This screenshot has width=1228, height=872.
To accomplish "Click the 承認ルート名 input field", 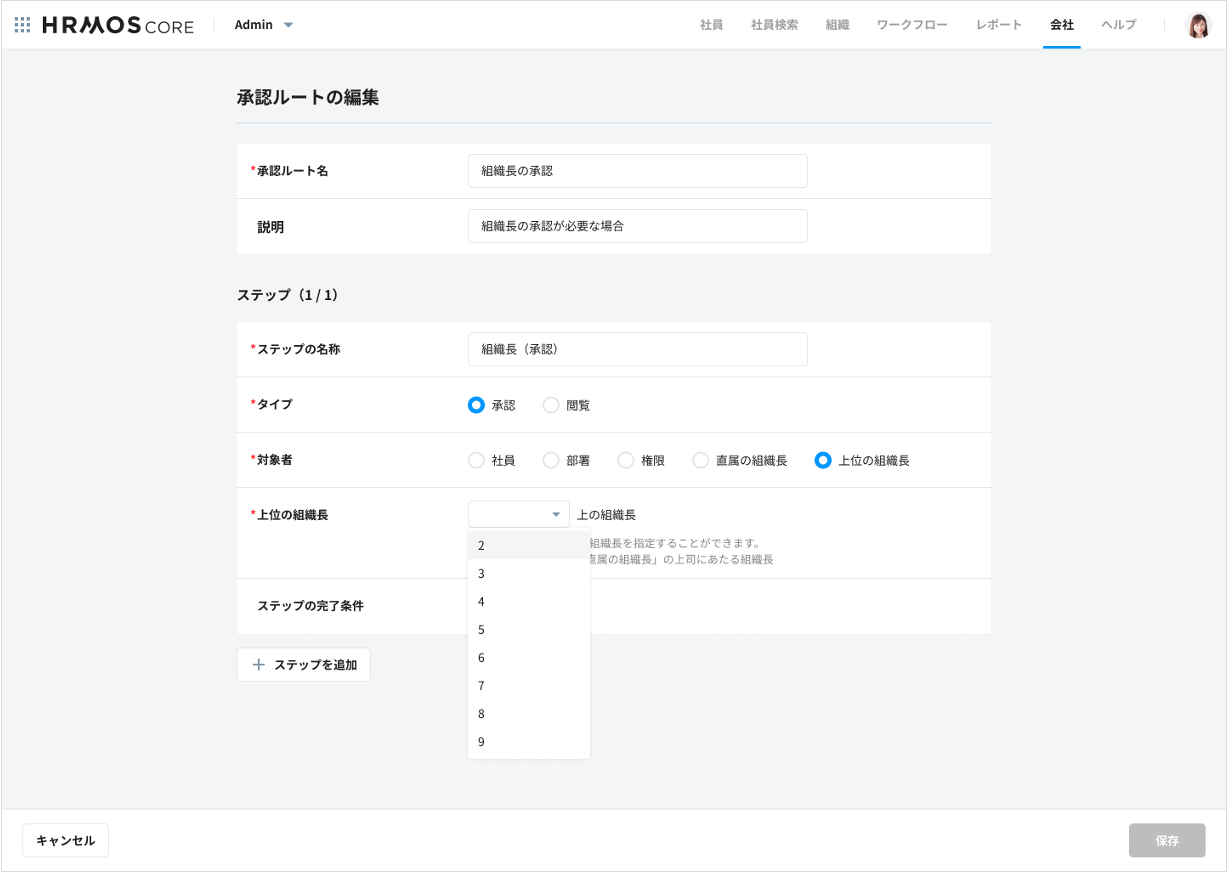I will pyautogui.click(x=637, y=170).
